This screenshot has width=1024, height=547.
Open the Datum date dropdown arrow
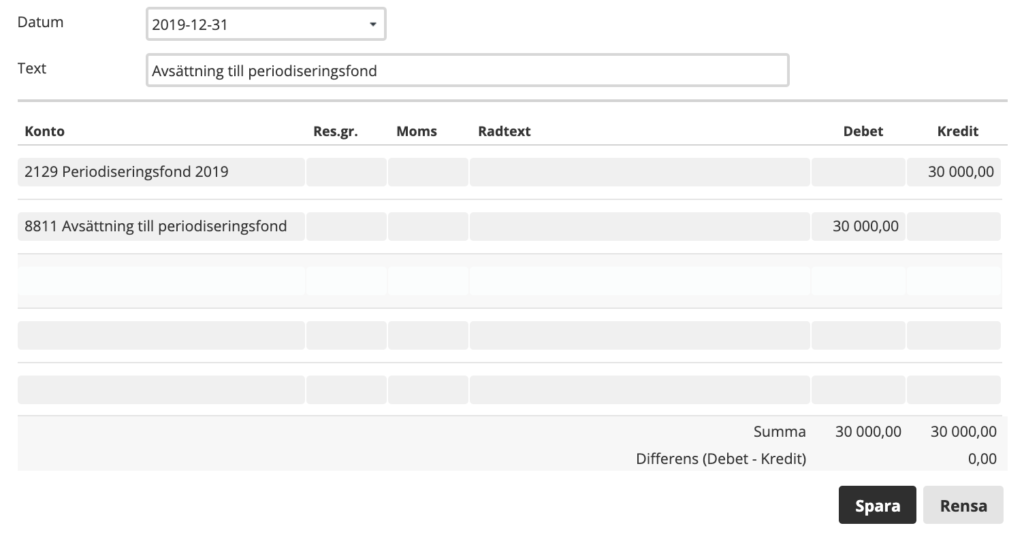tap(372, 25)
